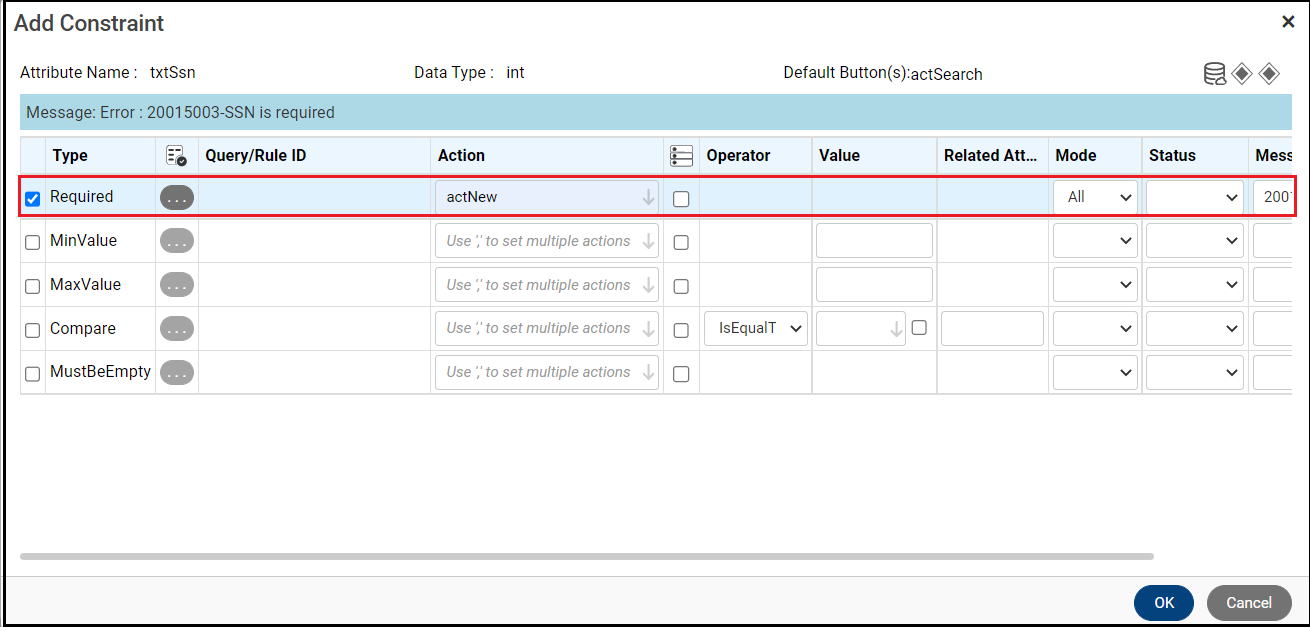
Task: Click the server list column header icon
Action: coord(681,155)
